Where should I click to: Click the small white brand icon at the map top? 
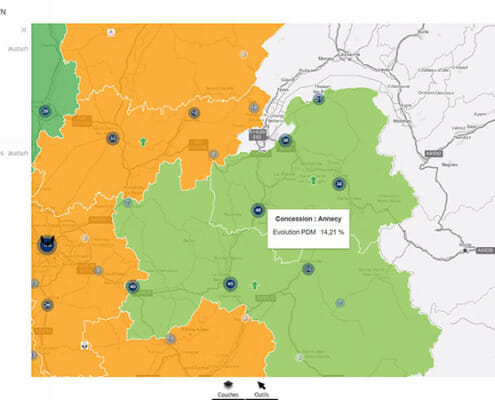[x=111, y=32]
